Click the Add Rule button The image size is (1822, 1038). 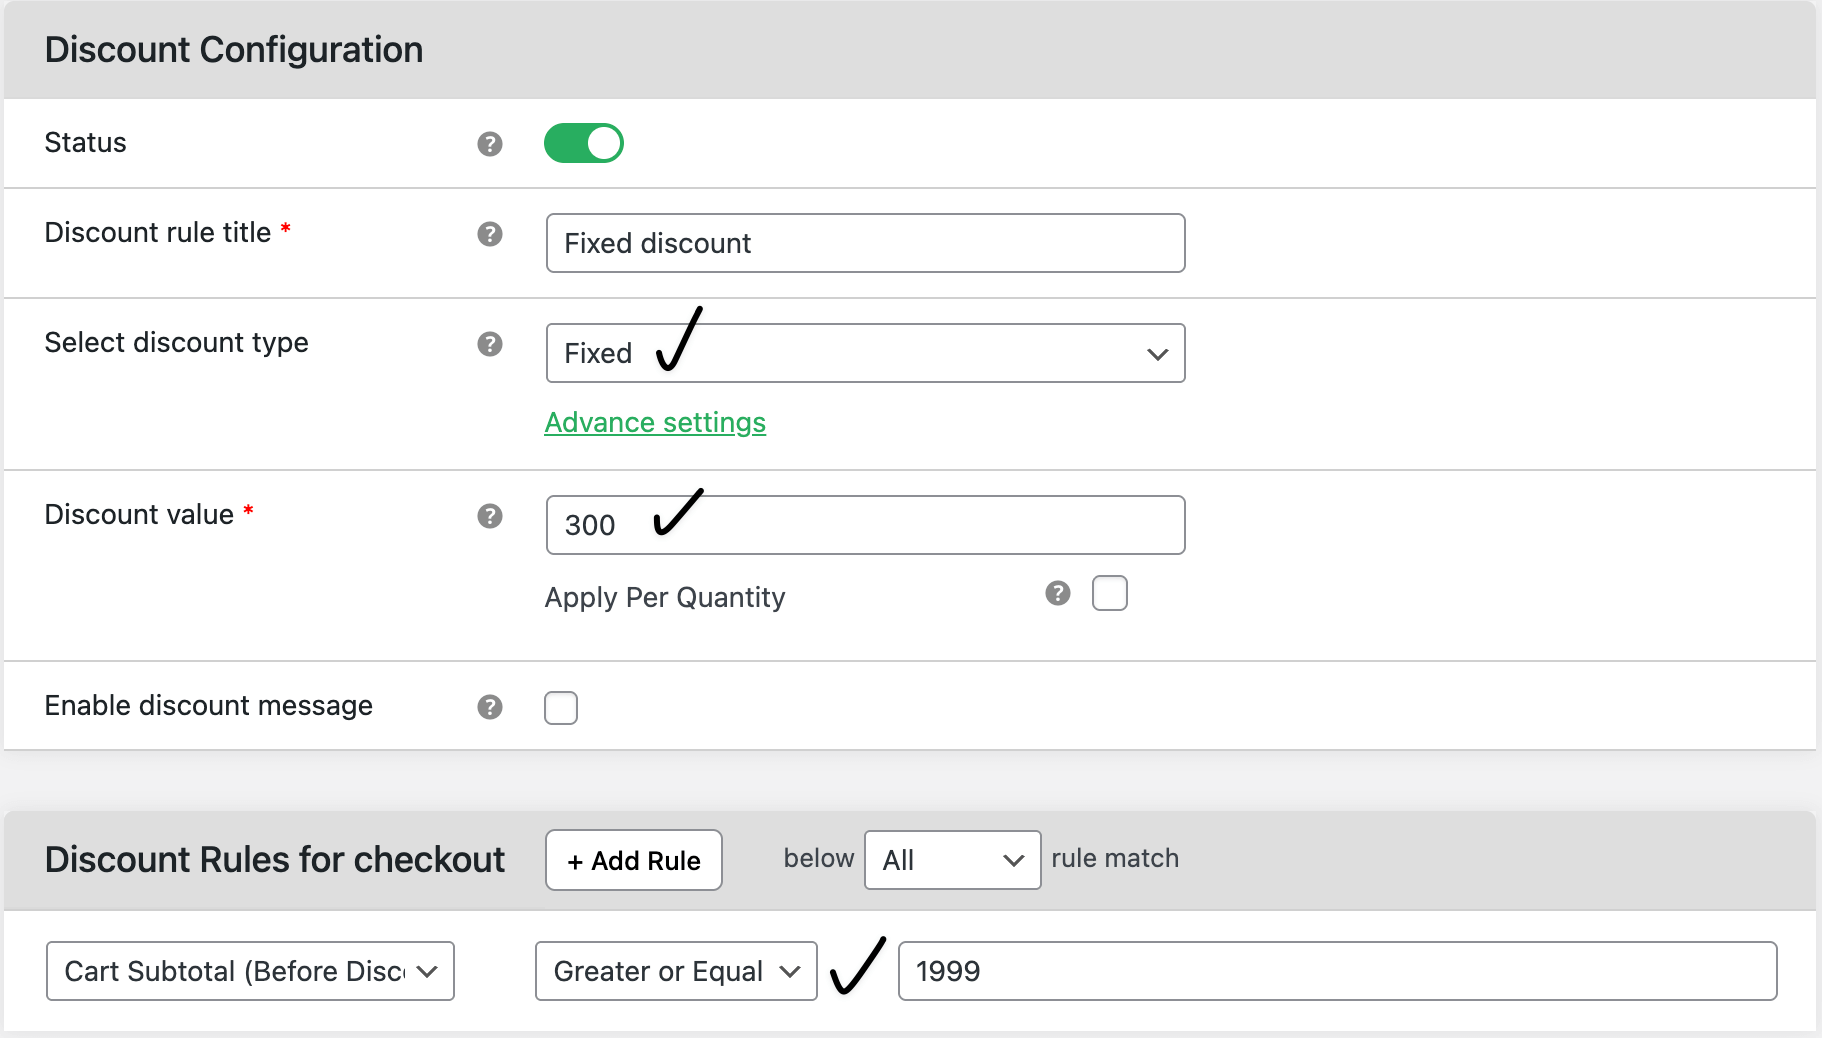tap(633, 860)
